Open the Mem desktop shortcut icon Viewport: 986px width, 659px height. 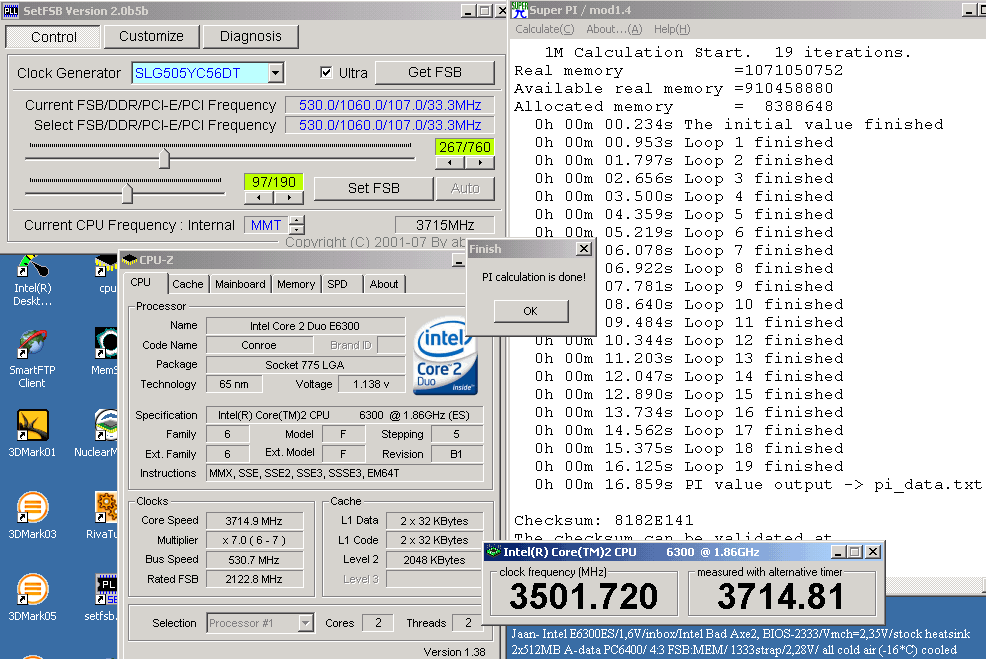[104, 352]
